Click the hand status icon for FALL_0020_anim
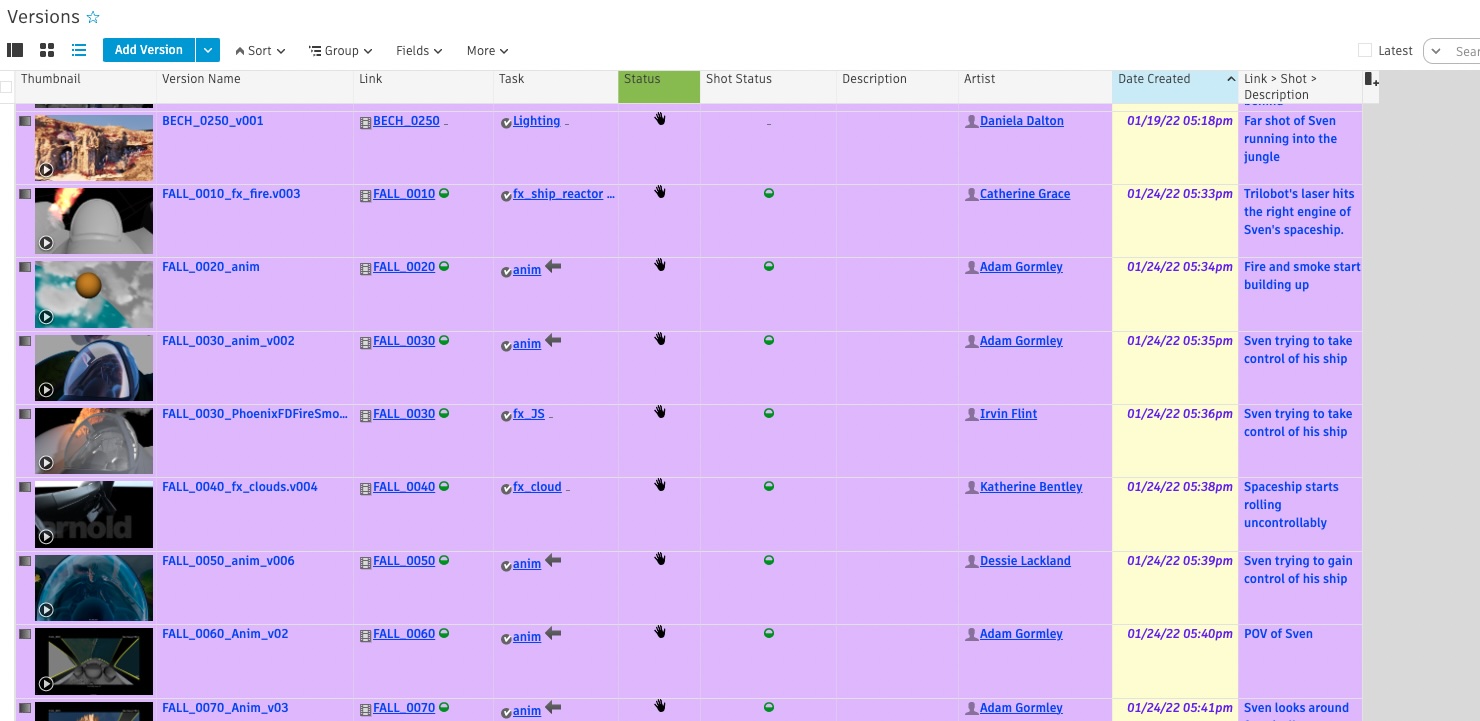The height and width of the screenshot is (721, 1480). pos(660,264)
